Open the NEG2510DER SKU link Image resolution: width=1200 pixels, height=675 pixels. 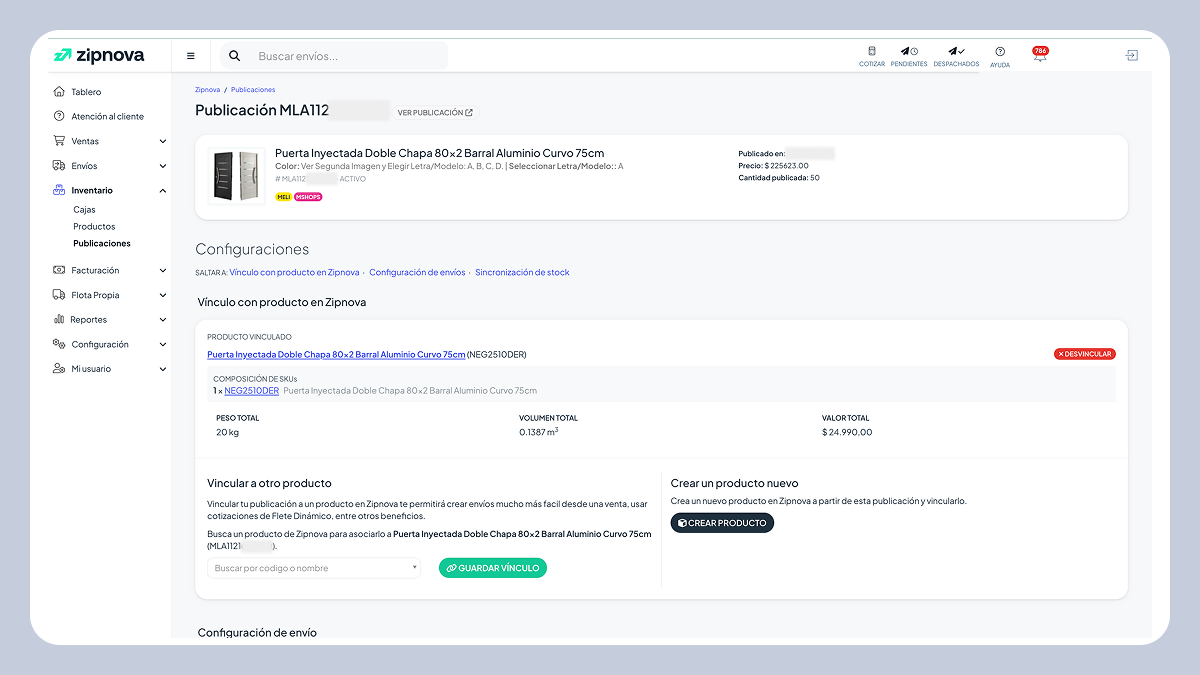(251, 391)
